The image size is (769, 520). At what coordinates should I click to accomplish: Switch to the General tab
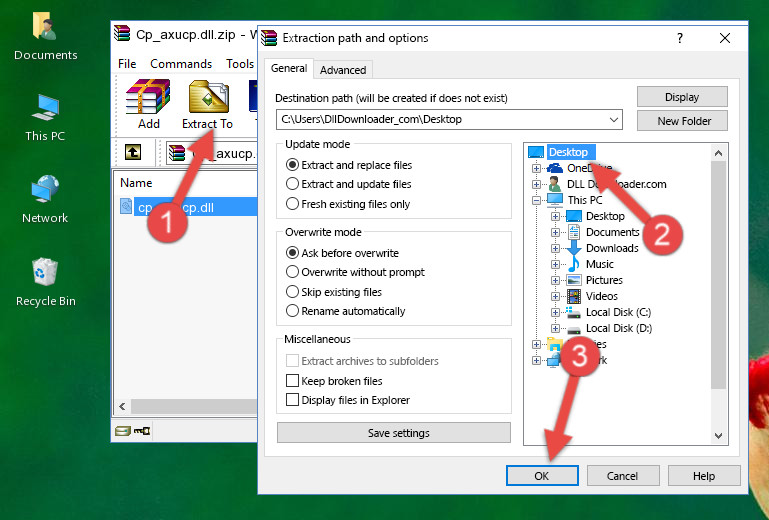(289, 68)
